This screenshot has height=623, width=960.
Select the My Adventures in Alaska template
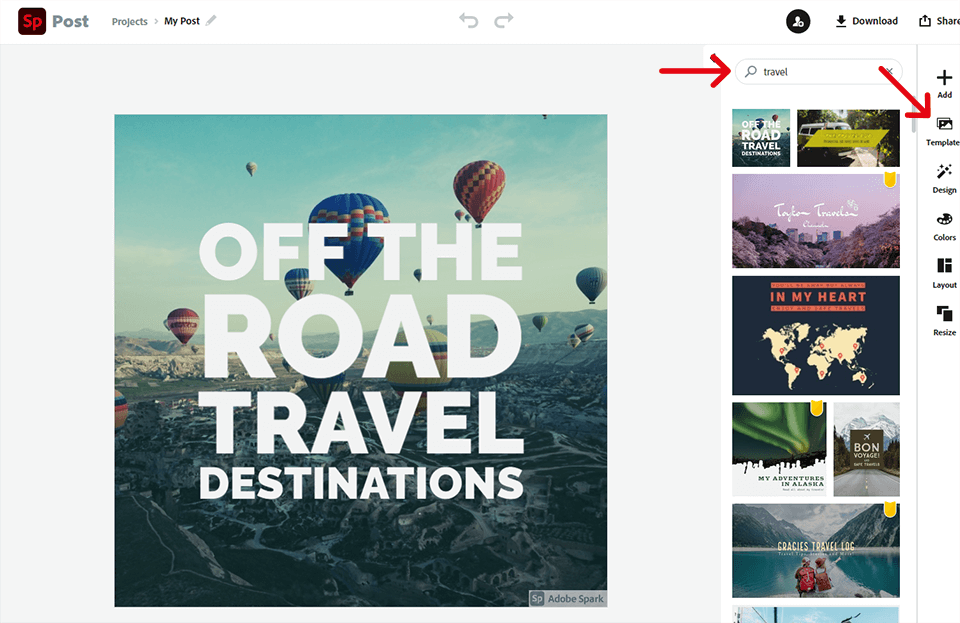pyautogui.click(x=779, y=449)
